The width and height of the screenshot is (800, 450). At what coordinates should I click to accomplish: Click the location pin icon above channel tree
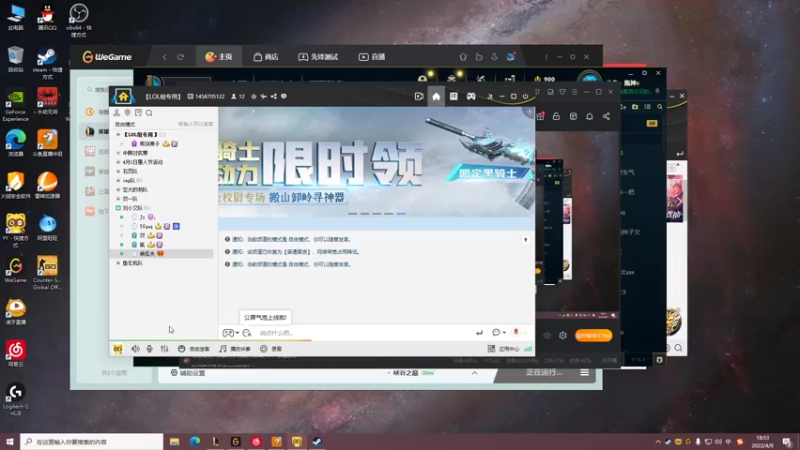pyautogui.click(x=128, y=113)
